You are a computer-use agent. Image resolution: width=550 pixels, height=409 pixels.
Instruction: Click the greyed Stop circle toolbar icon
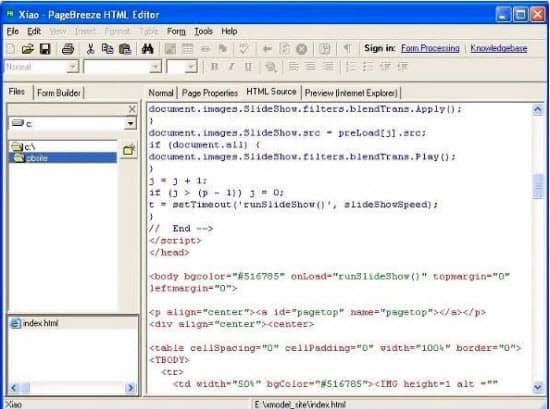click(302, 49)
